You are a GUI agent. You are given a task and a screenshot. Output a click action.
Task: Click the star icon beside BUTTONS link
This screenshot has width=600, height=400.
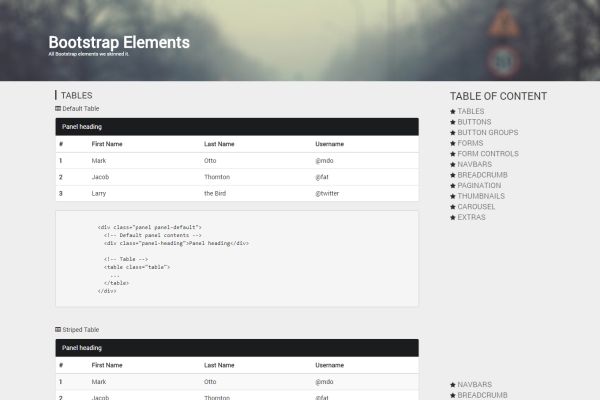pos(453,122)
